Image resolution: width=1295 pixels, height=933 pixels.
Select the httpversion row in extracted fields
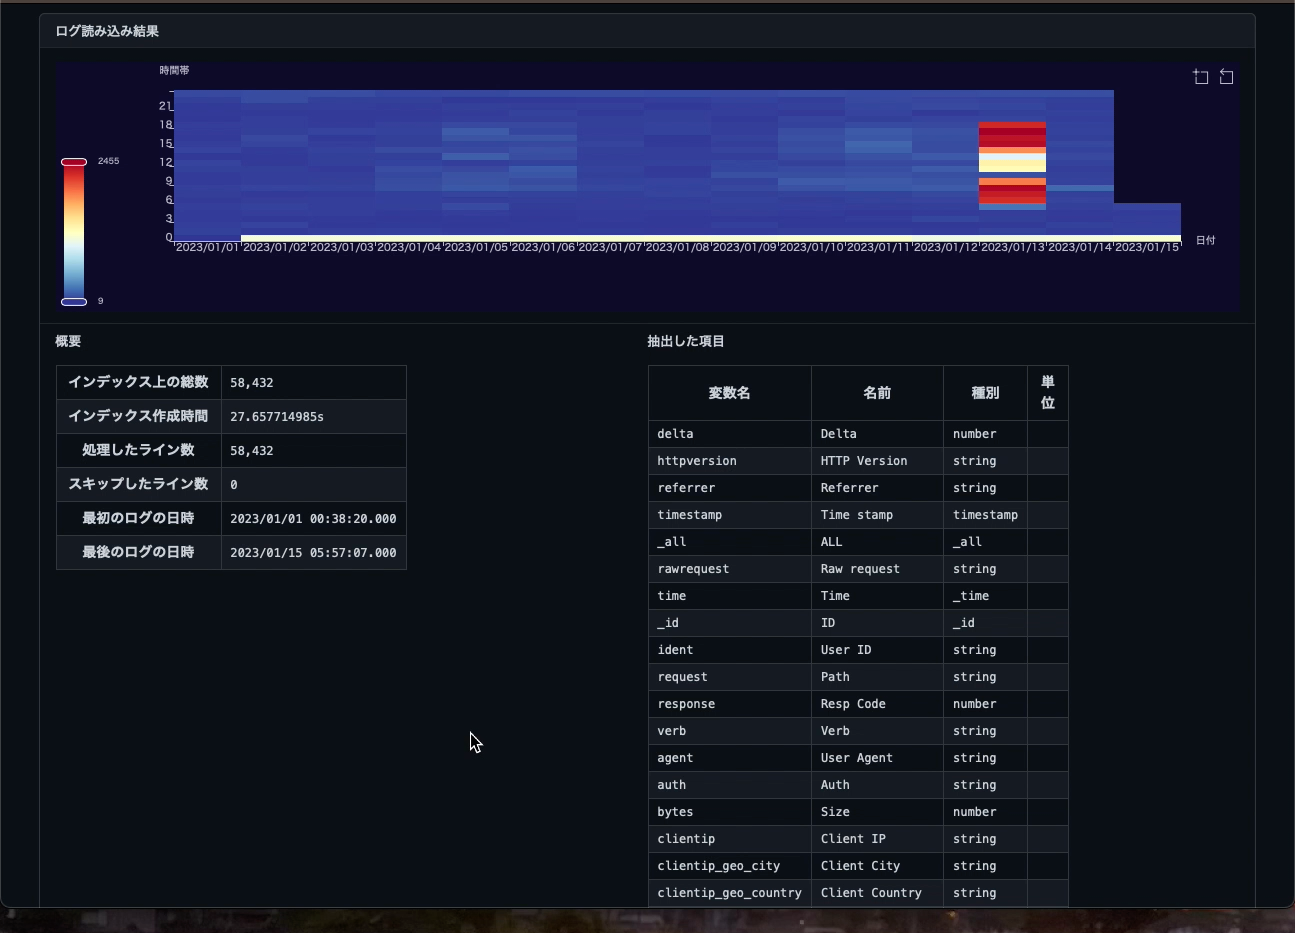(x=697, y=461)
